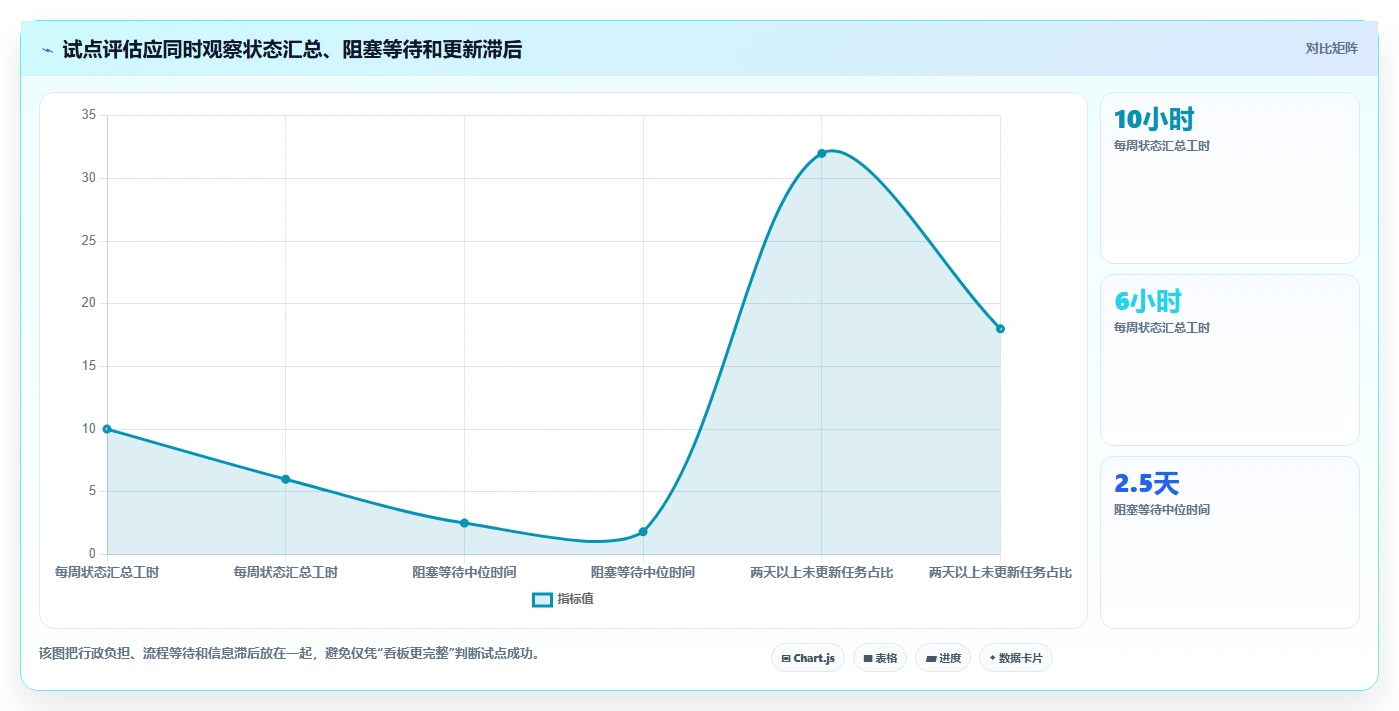The image size is (1399, 711).
Task: Toggle the 指标值 legend swatch
Action: coord(542,599)
